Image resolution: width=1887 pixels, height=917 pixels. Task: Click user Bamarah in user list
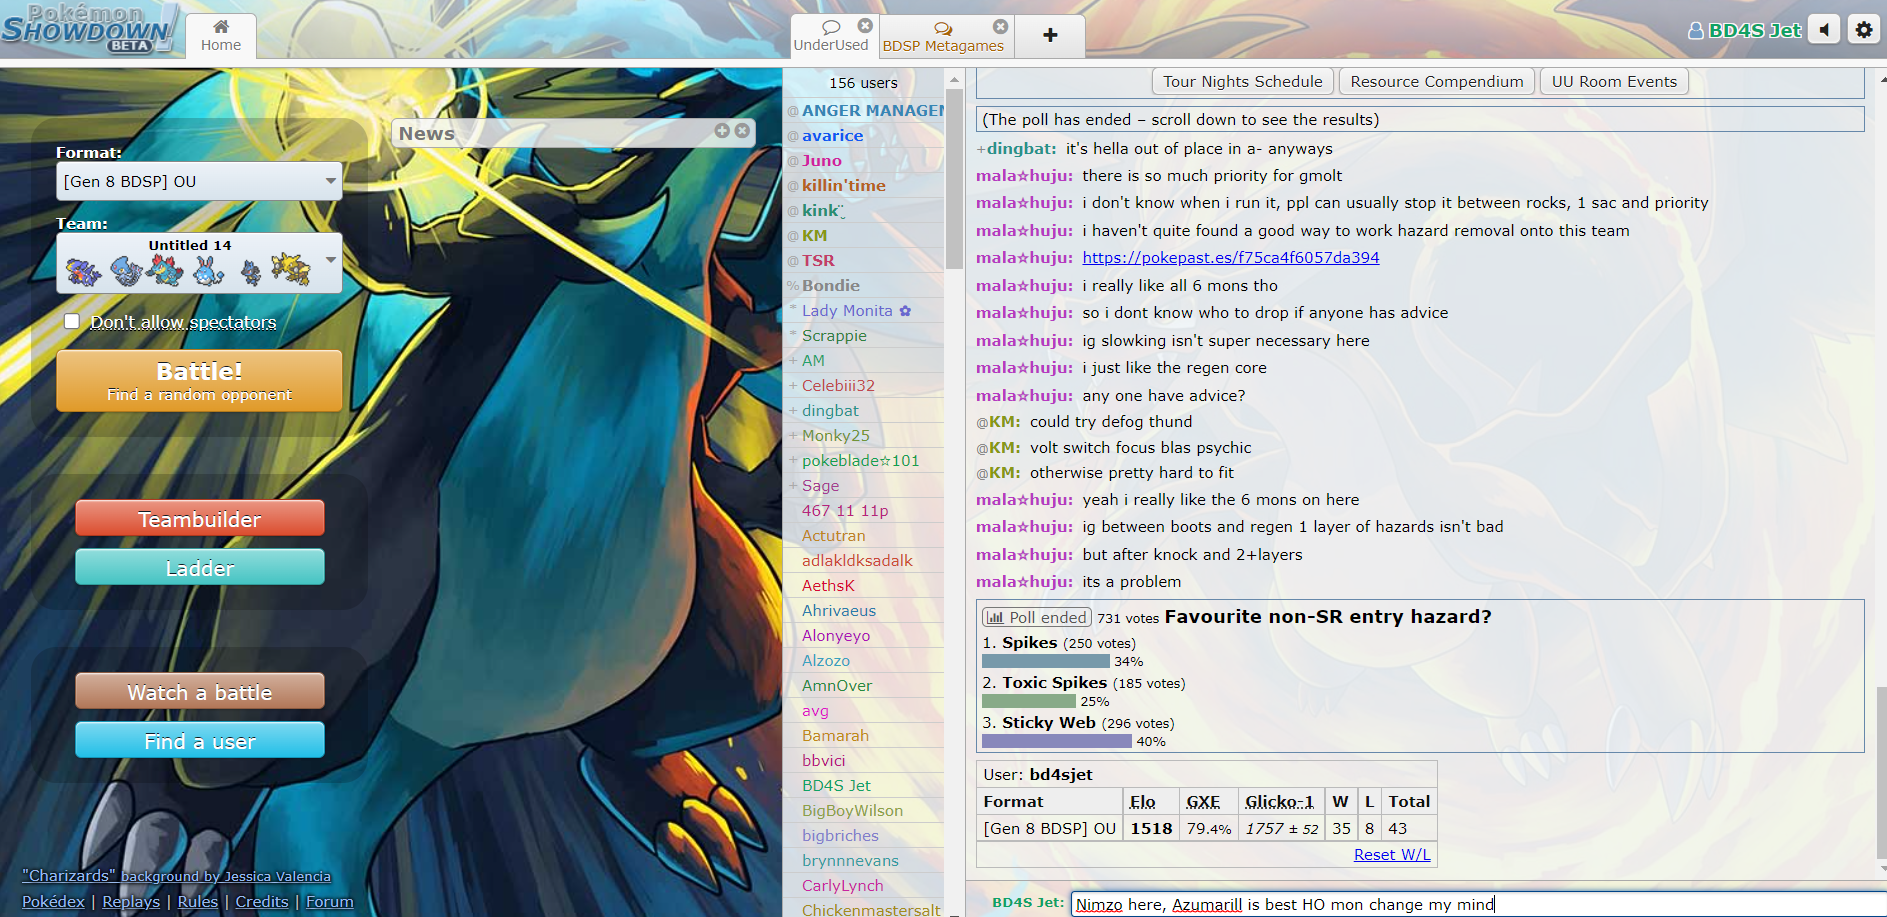pos(866,735)
